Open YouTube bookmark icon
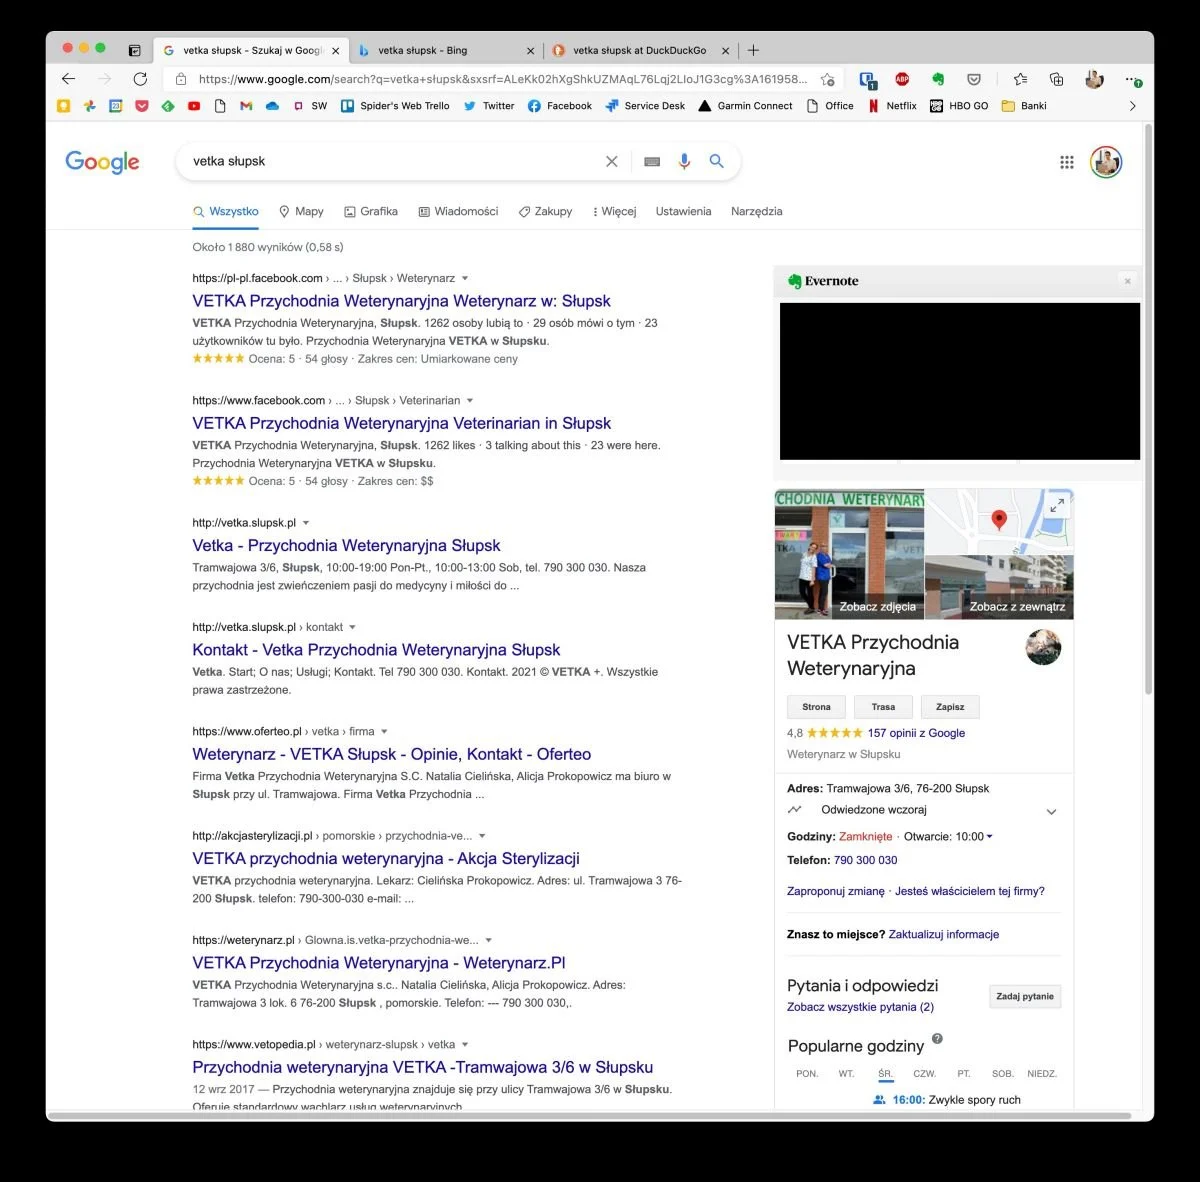Image resolution: width=1200 pixels, height=1182 pixels. tap(194, 105)
